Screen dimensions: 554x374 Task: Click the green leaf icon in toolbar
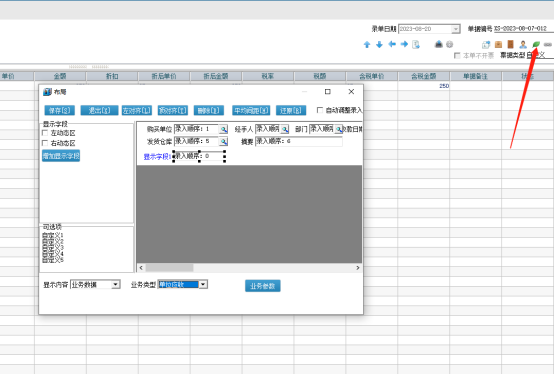pos(536,44)
